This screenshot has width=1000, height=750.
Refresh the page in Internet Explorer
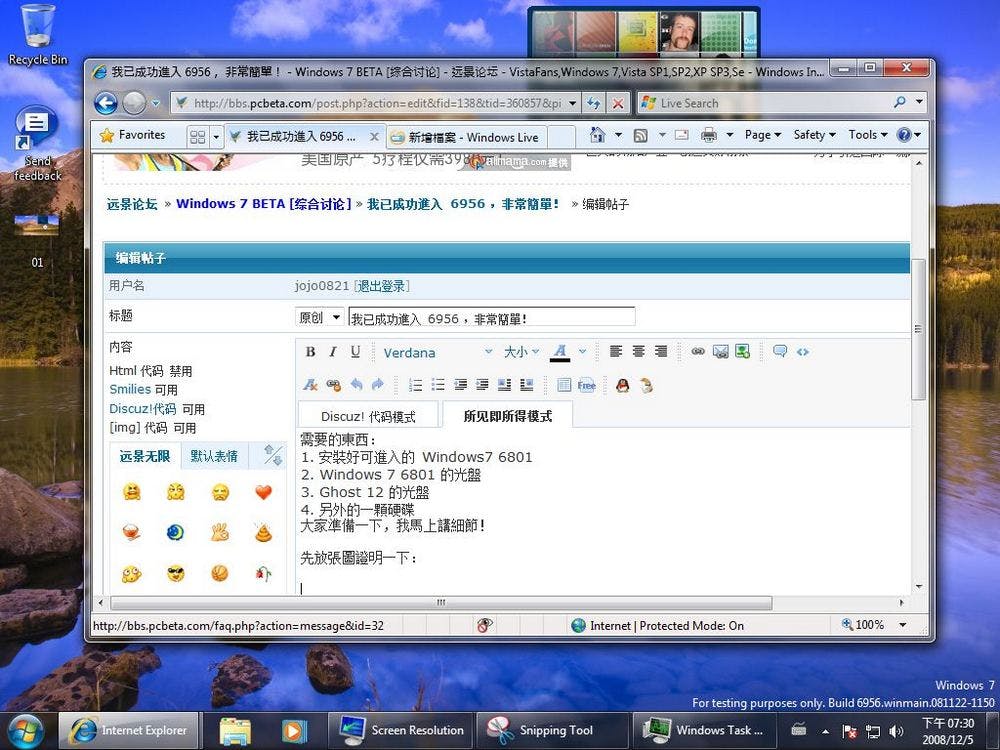594,103
